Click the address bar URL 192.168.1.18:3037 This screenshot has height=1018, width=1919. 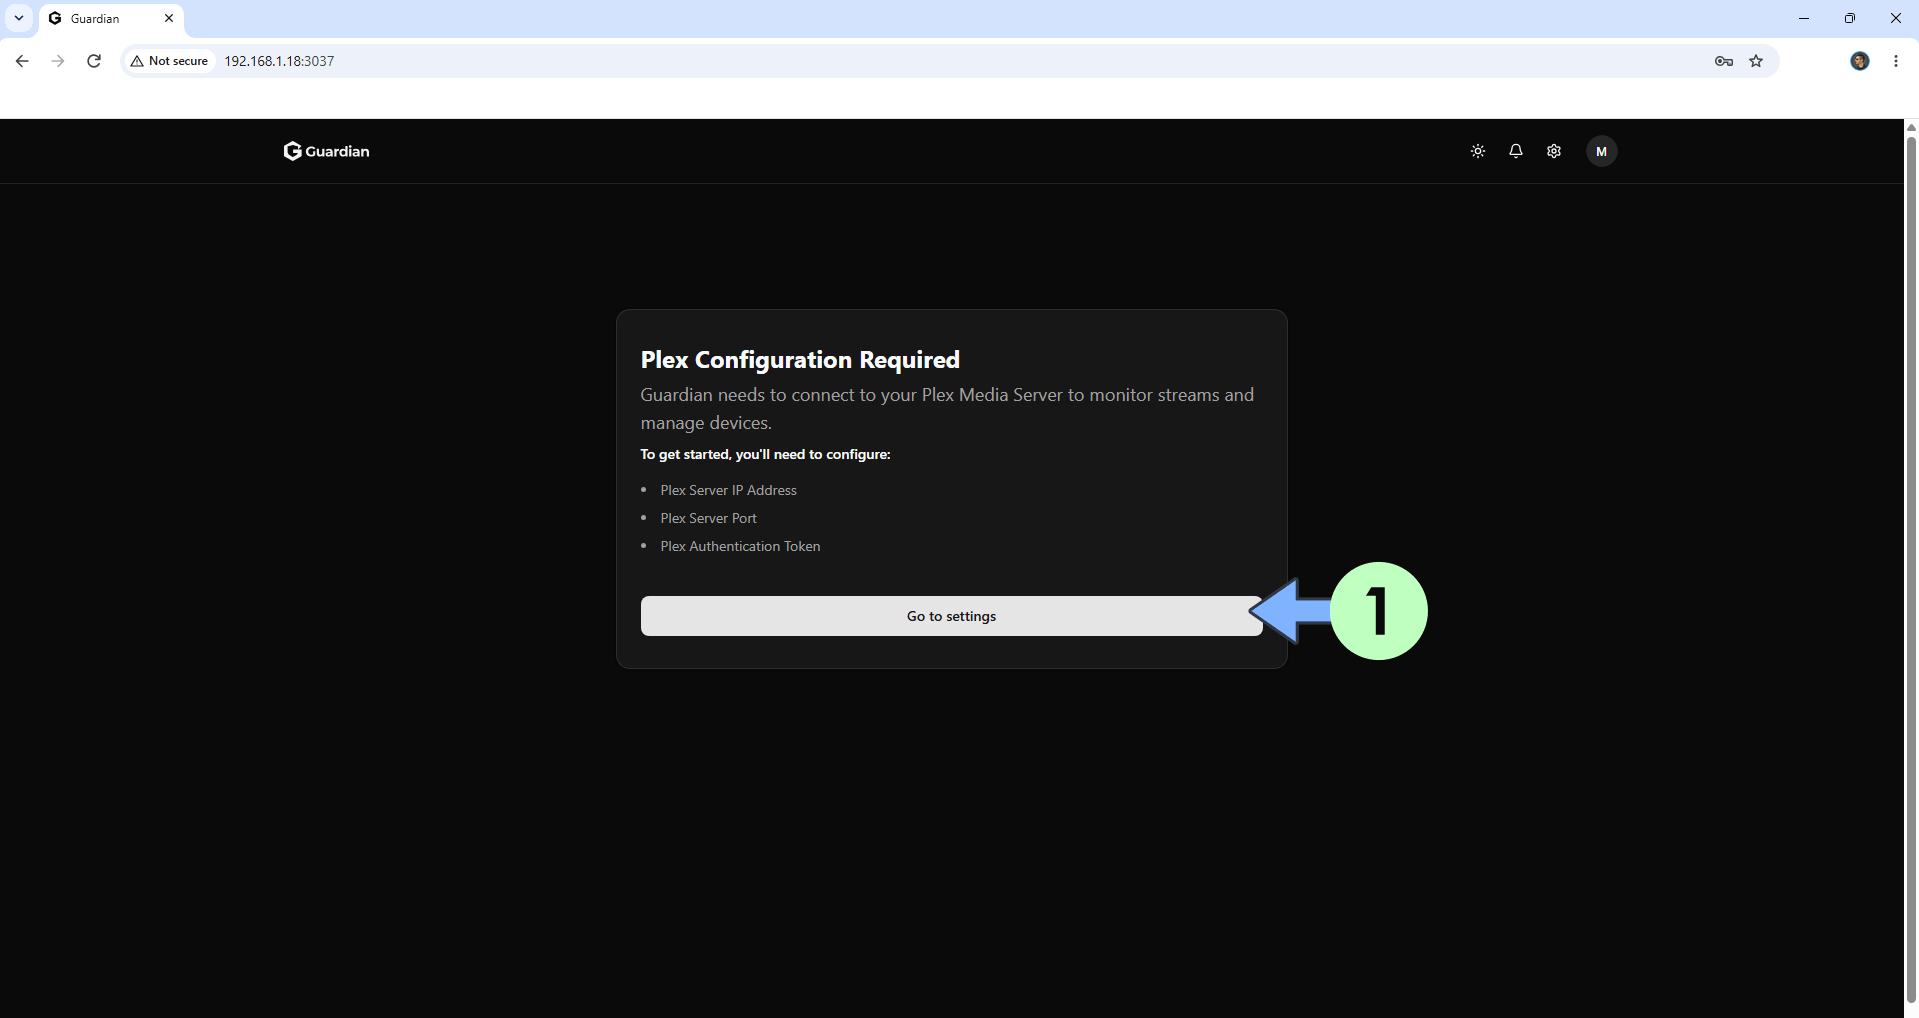point(279,61)
